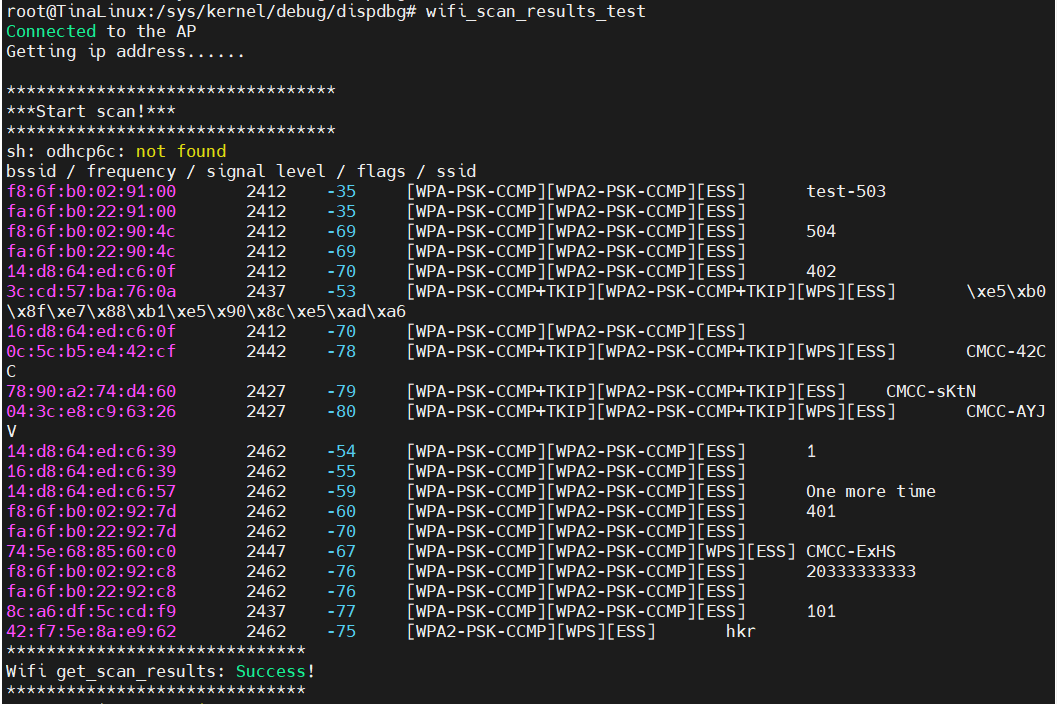
Task: Click the yellow 'not found' text
Action: click(181, 151)
